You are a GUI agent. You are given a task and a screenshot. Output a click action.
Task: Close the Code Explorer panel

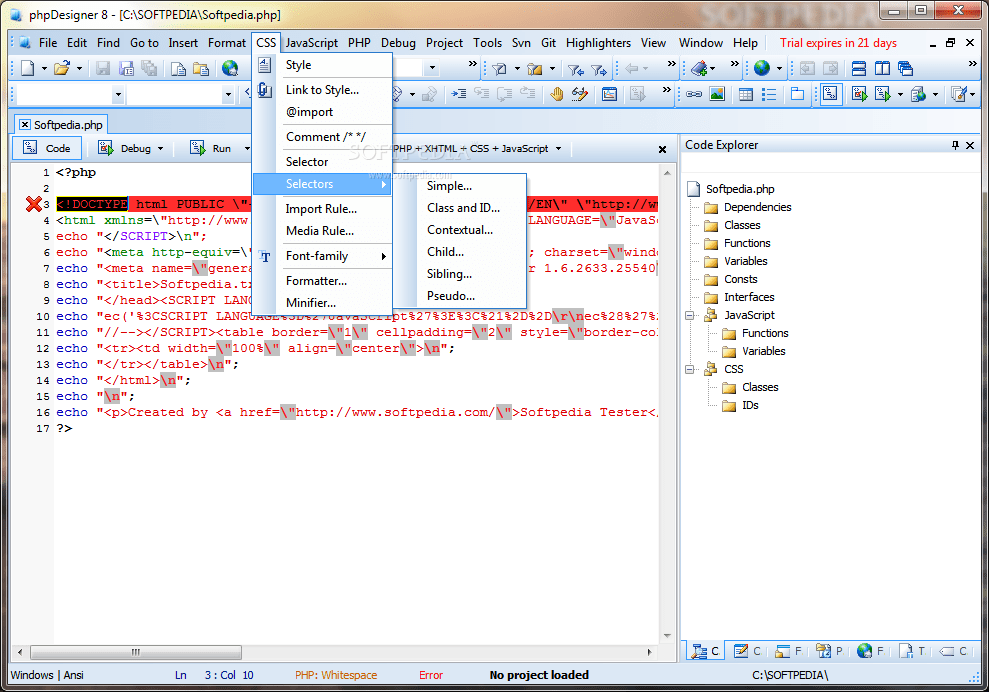pos(970,145)
